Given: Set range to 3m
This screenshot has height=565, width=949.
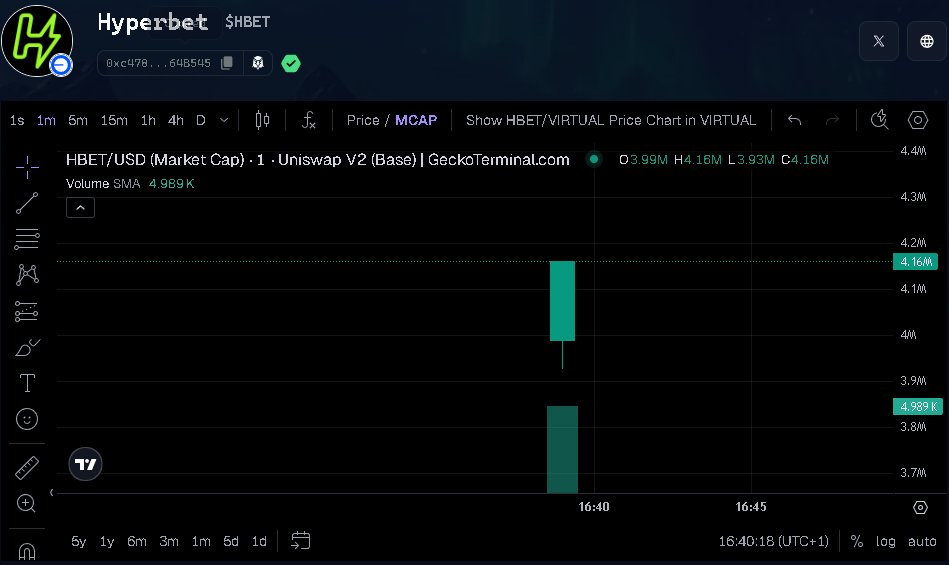Looking at the screenshot, I should point(169,541).
